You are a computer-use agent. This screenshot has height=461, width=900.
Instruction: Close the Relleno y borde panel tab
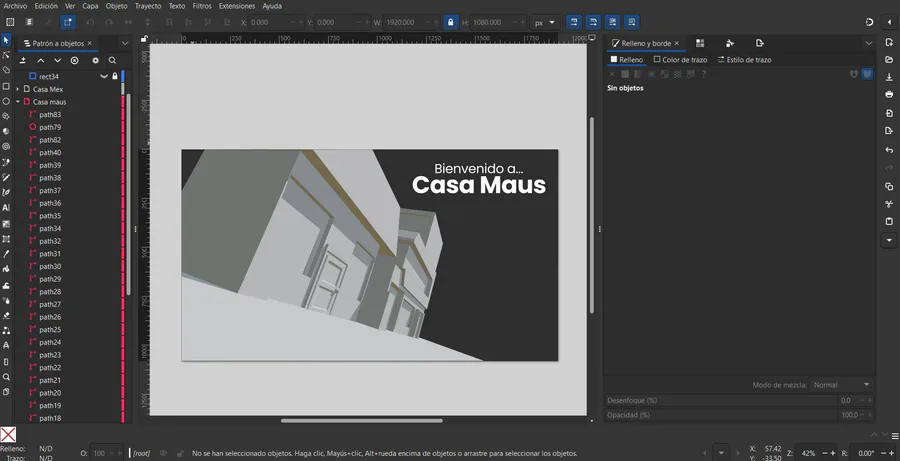[677, 43]
